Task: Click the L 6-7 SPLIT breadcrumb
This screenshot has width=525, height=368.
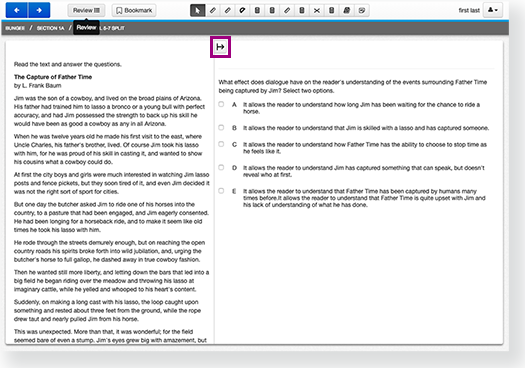Action: [112, 28]
